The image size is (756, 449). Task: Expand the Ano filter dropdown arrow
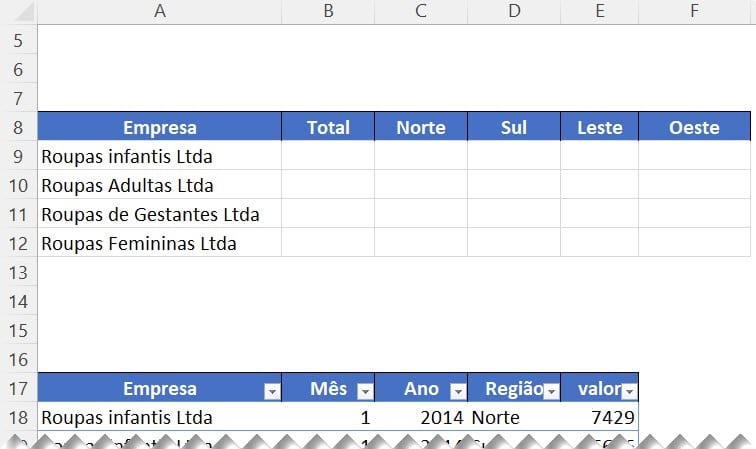coord(457,391)
